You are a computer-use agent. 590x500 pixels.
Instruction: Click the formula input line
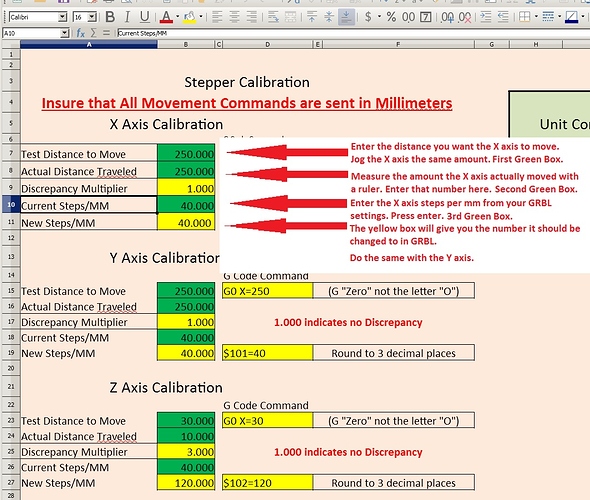coord(353,33)
